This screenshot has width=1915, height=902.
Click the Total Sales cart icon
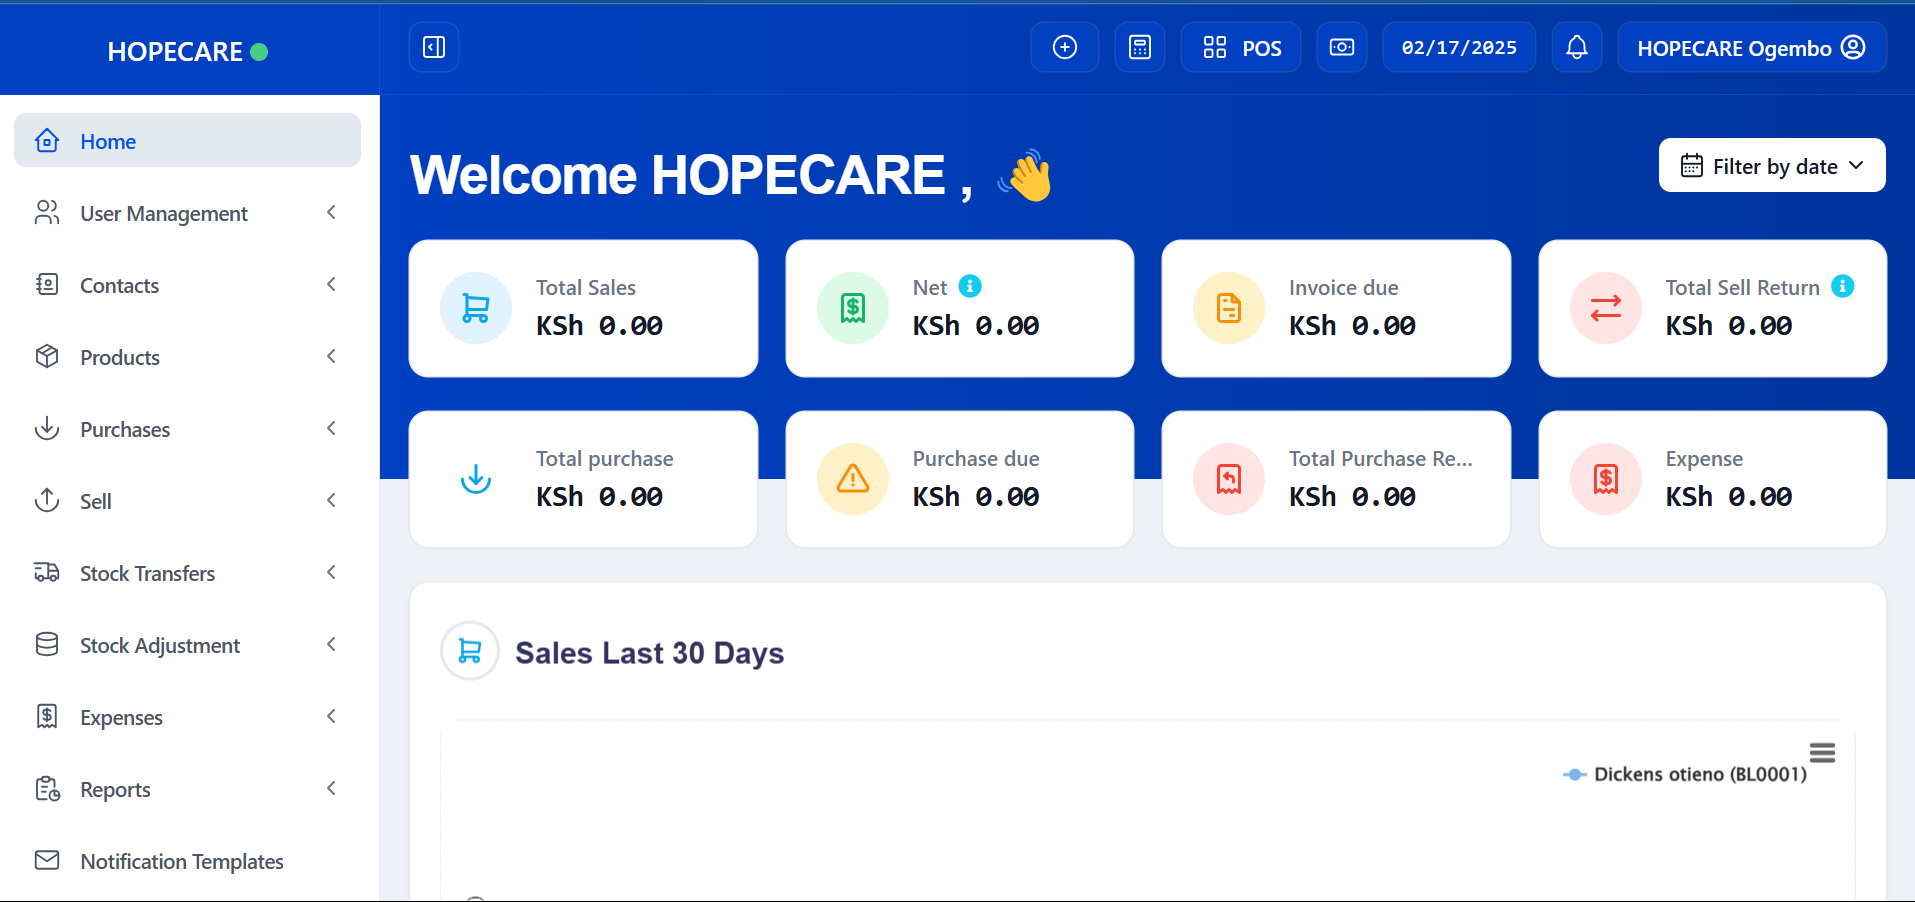click(476, 308)
